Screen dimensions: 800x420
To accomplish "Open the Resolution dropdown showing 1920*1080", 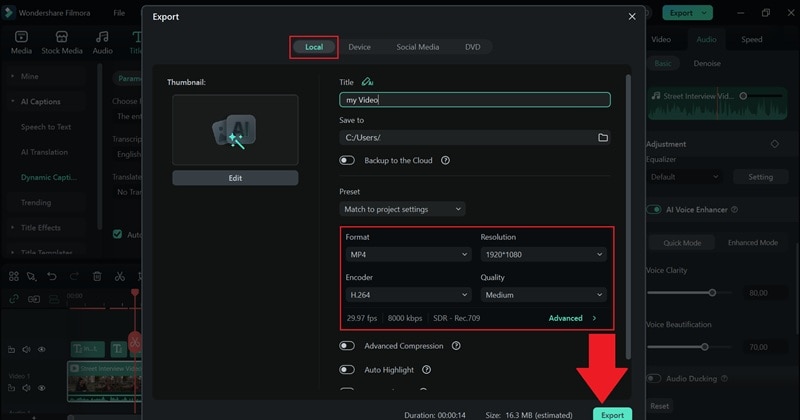I will (543, 254).
